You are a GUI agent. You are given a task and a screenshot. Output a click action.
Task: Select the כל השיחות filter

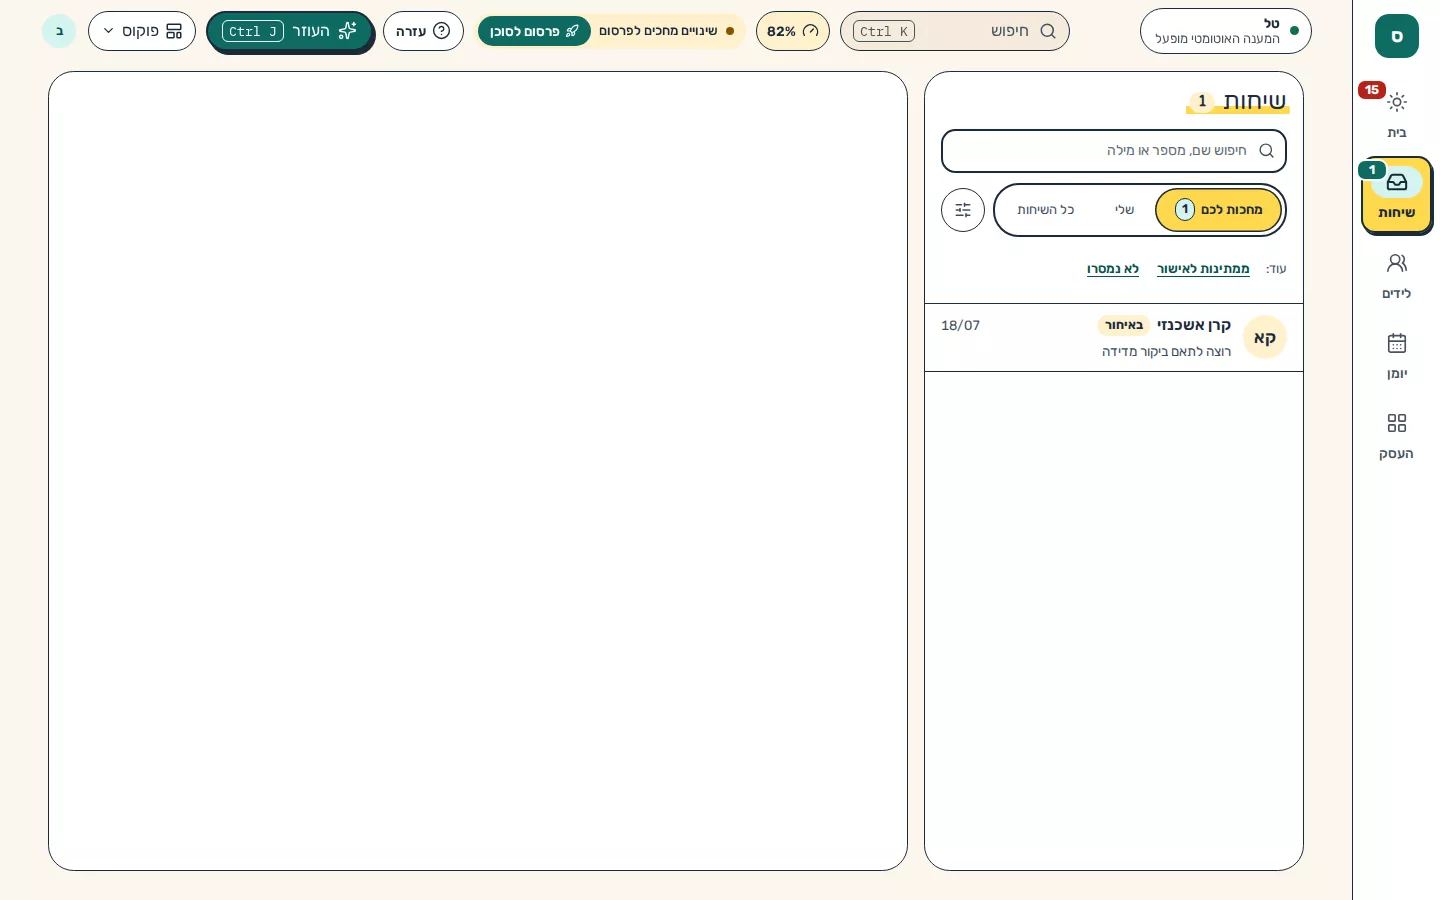click(1046, 210)
